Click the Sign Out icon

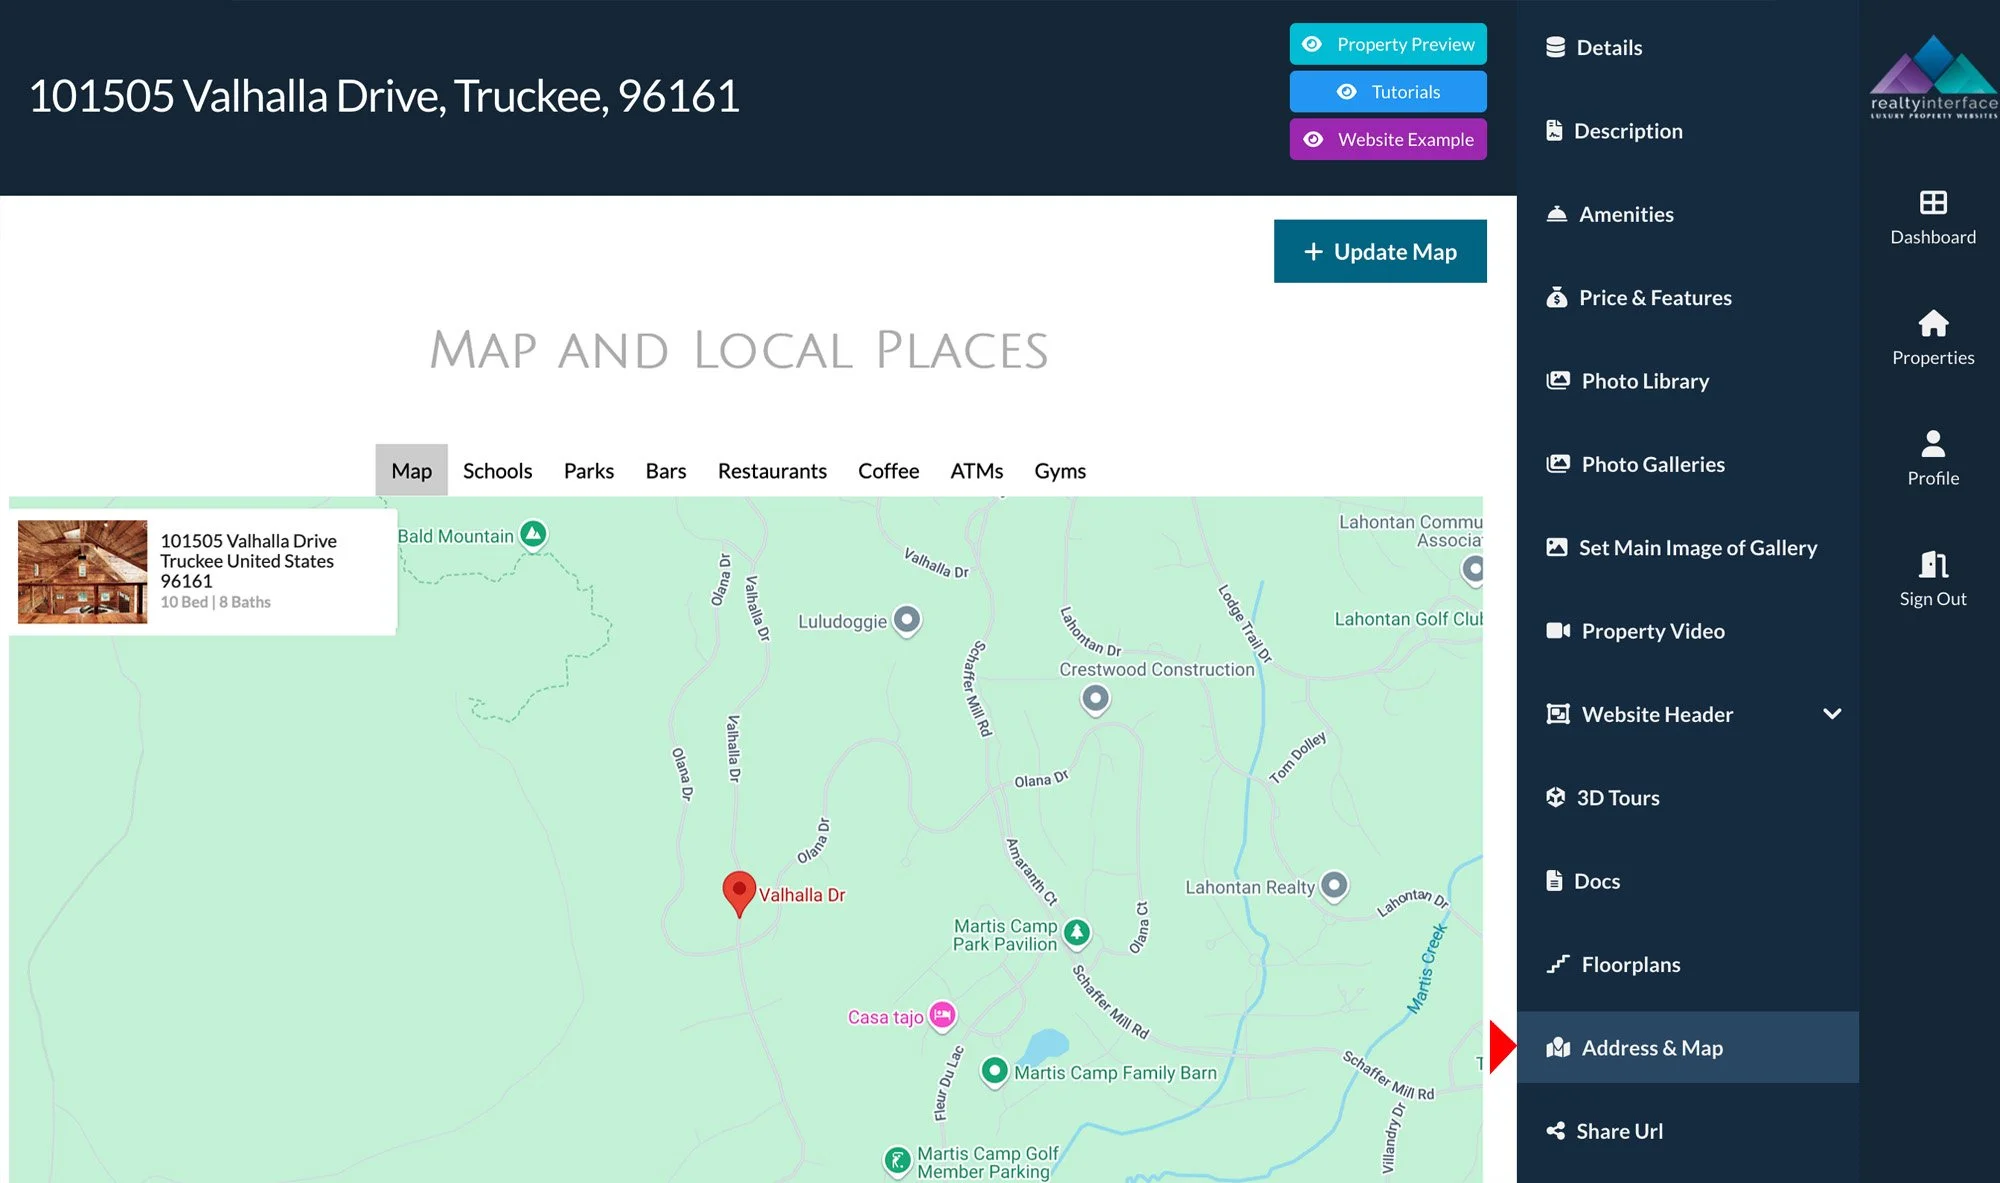[1931, 576]
